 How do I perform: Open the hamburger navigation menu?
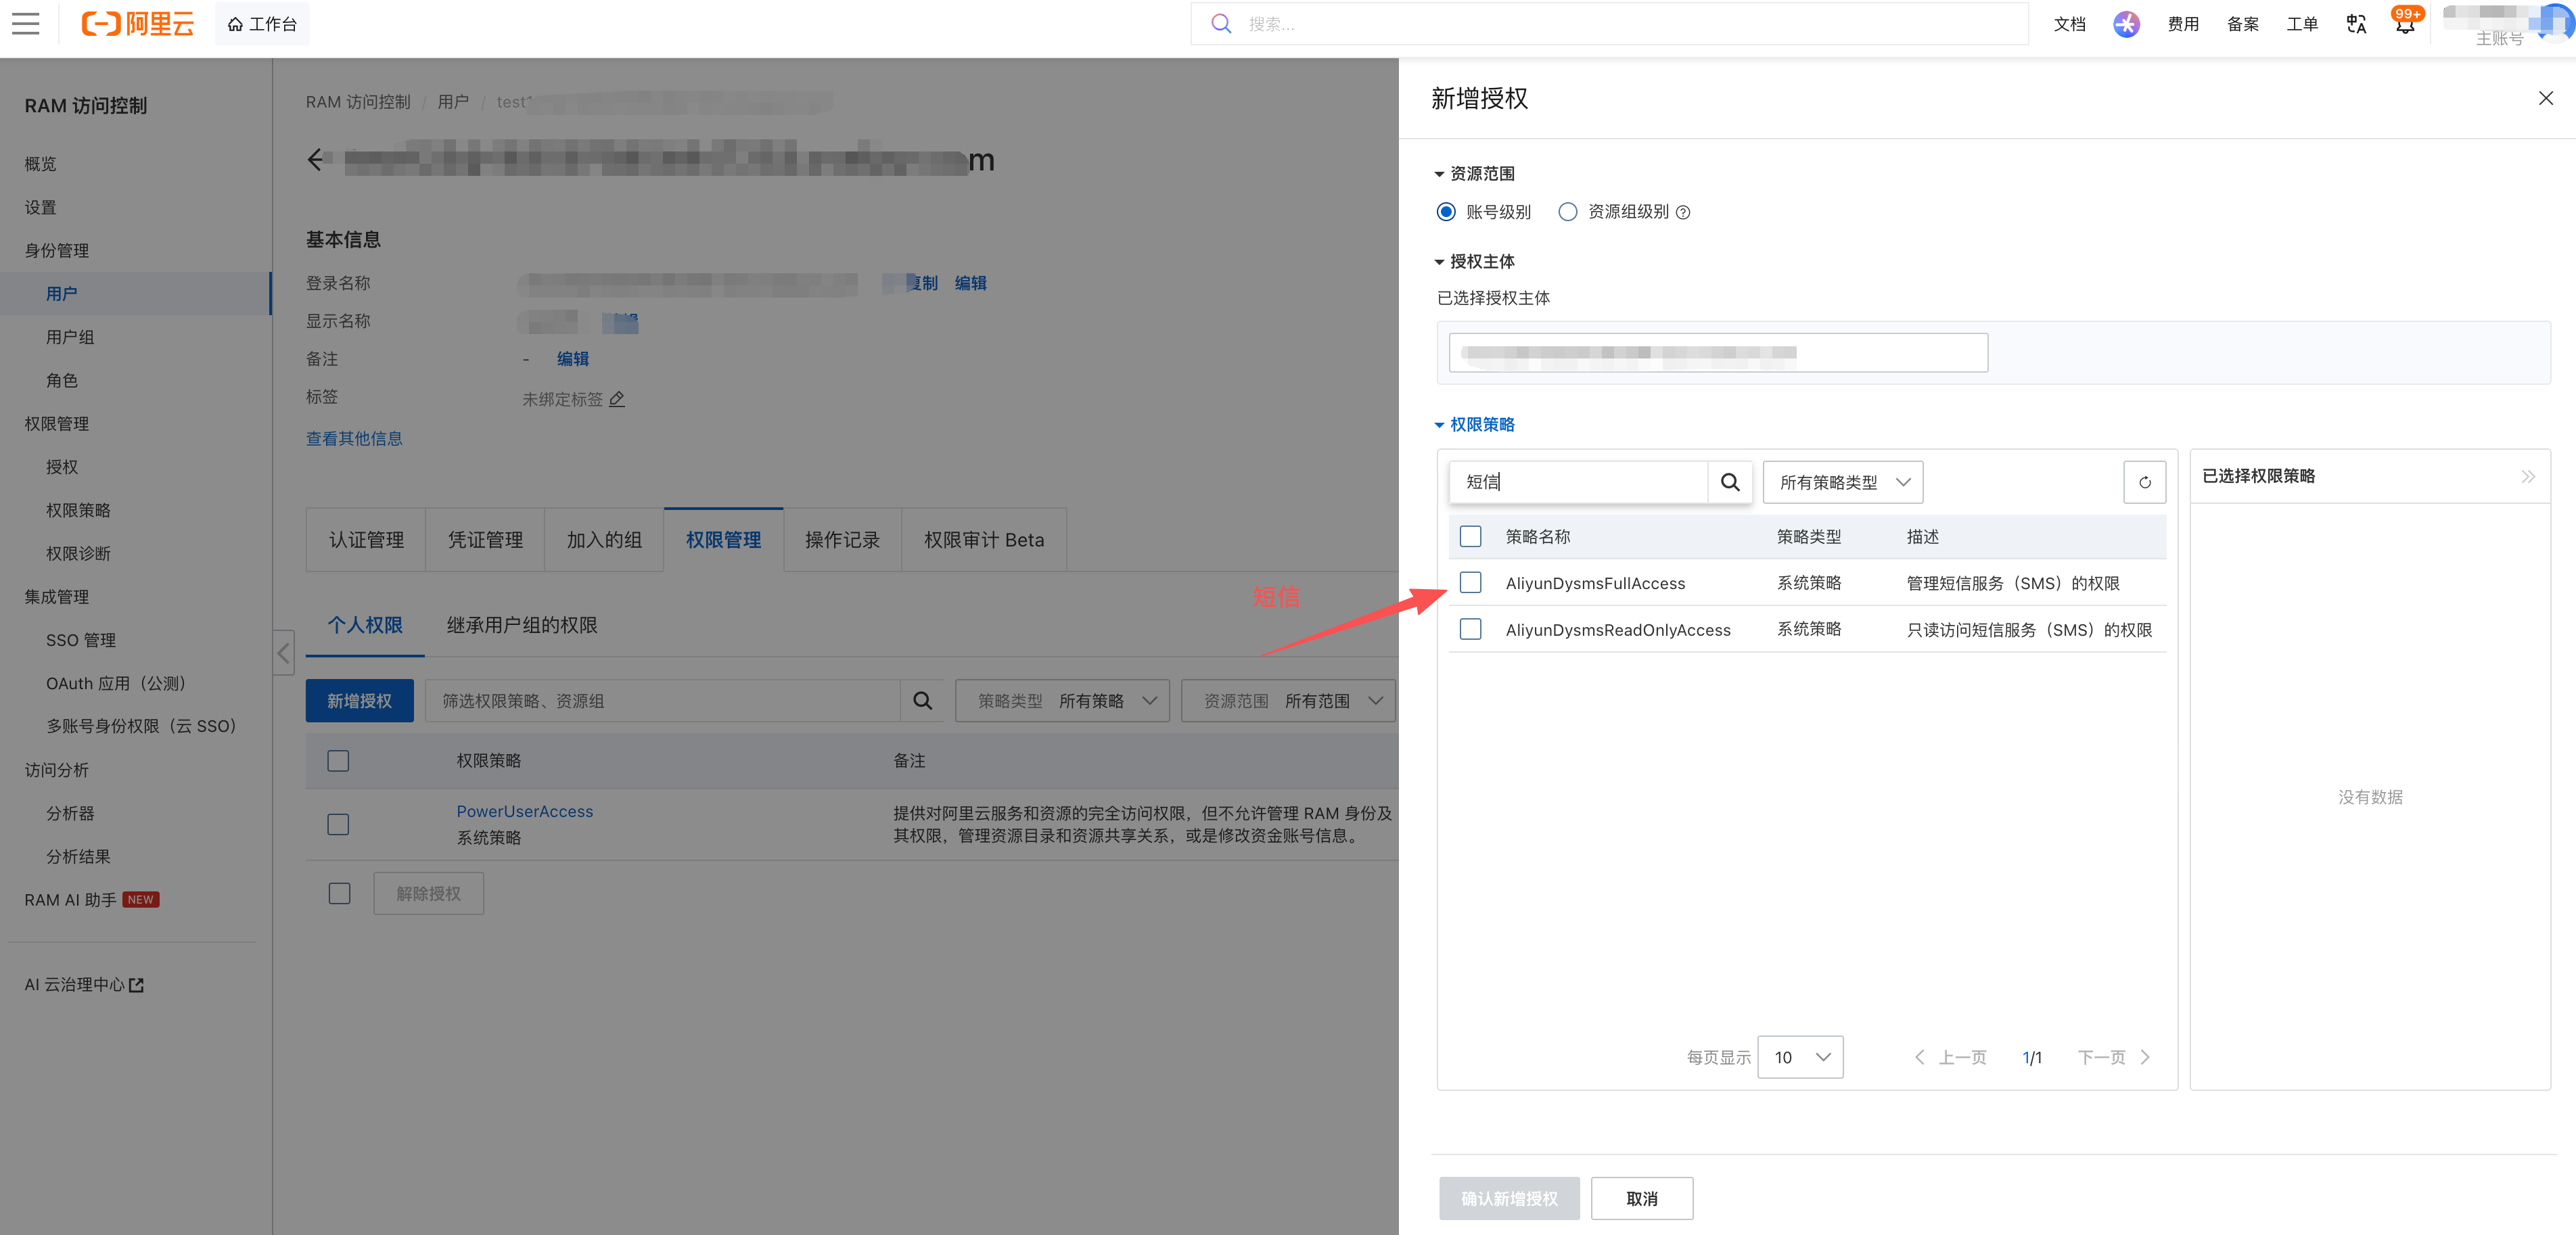click(x=26, y=24)
